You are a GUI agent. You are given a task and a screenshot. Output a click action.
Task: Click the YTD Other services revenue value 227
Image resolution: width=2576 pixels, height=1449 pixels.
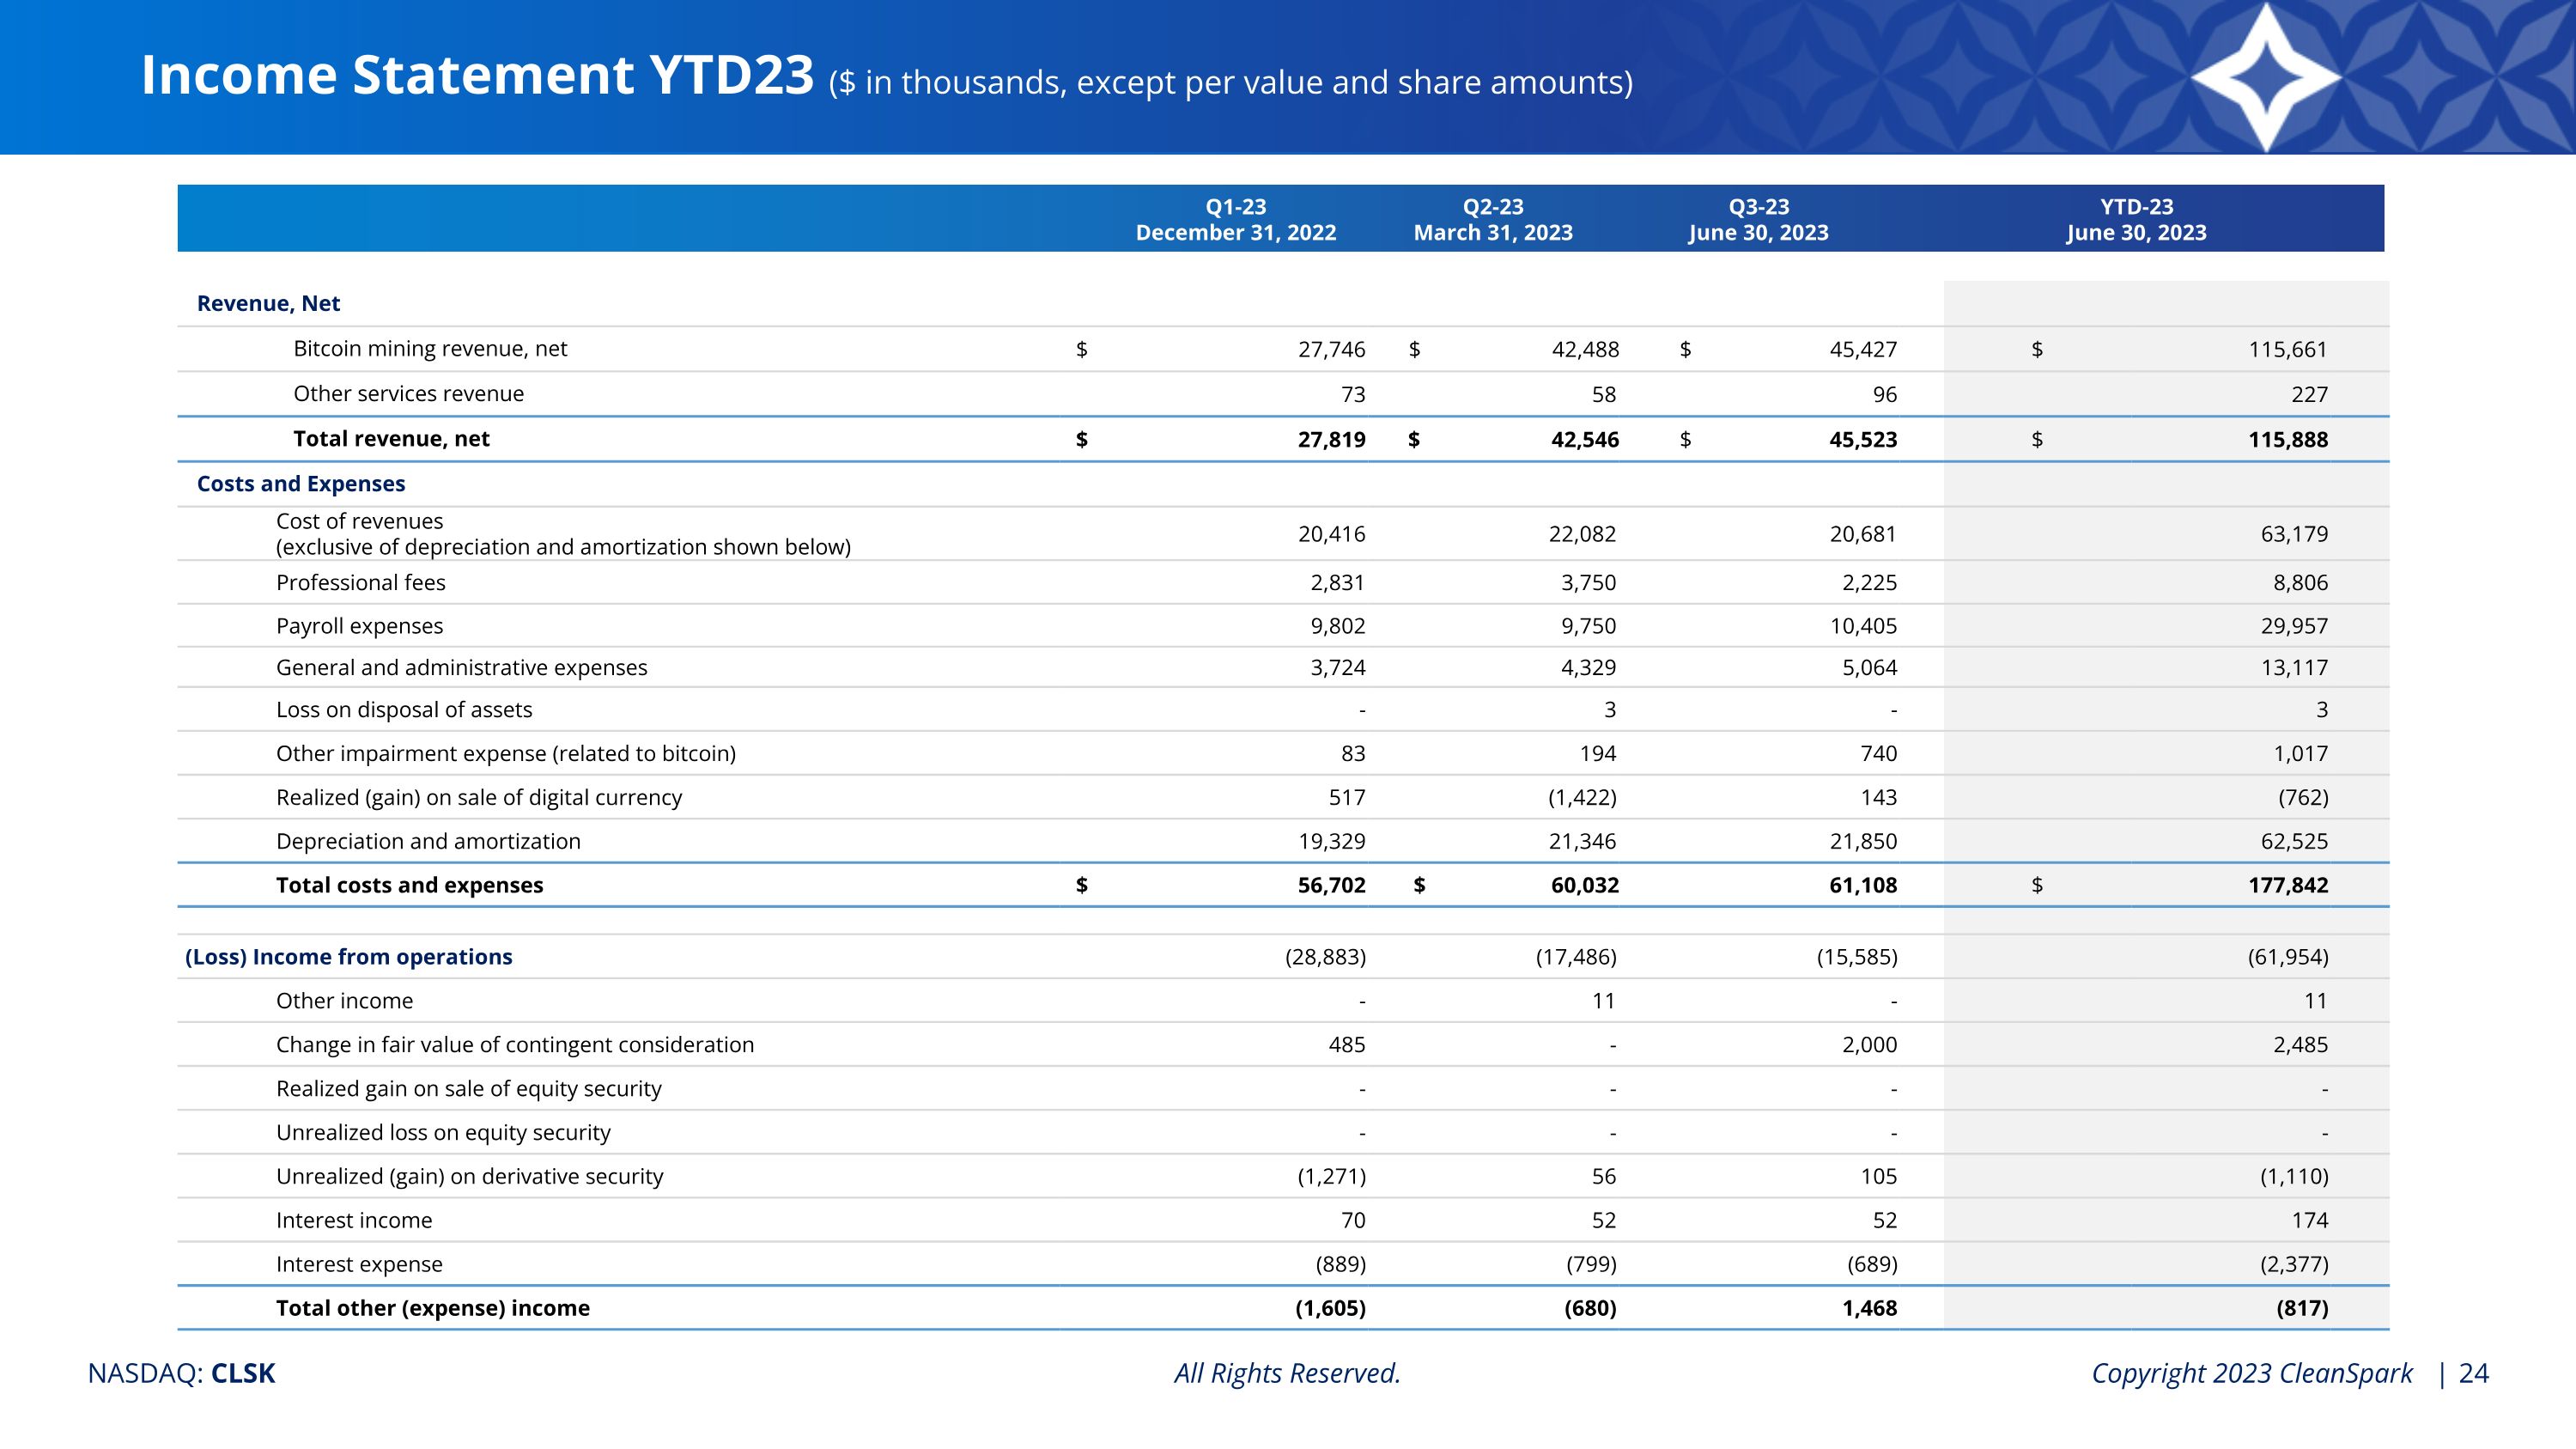pos(2310,394)
